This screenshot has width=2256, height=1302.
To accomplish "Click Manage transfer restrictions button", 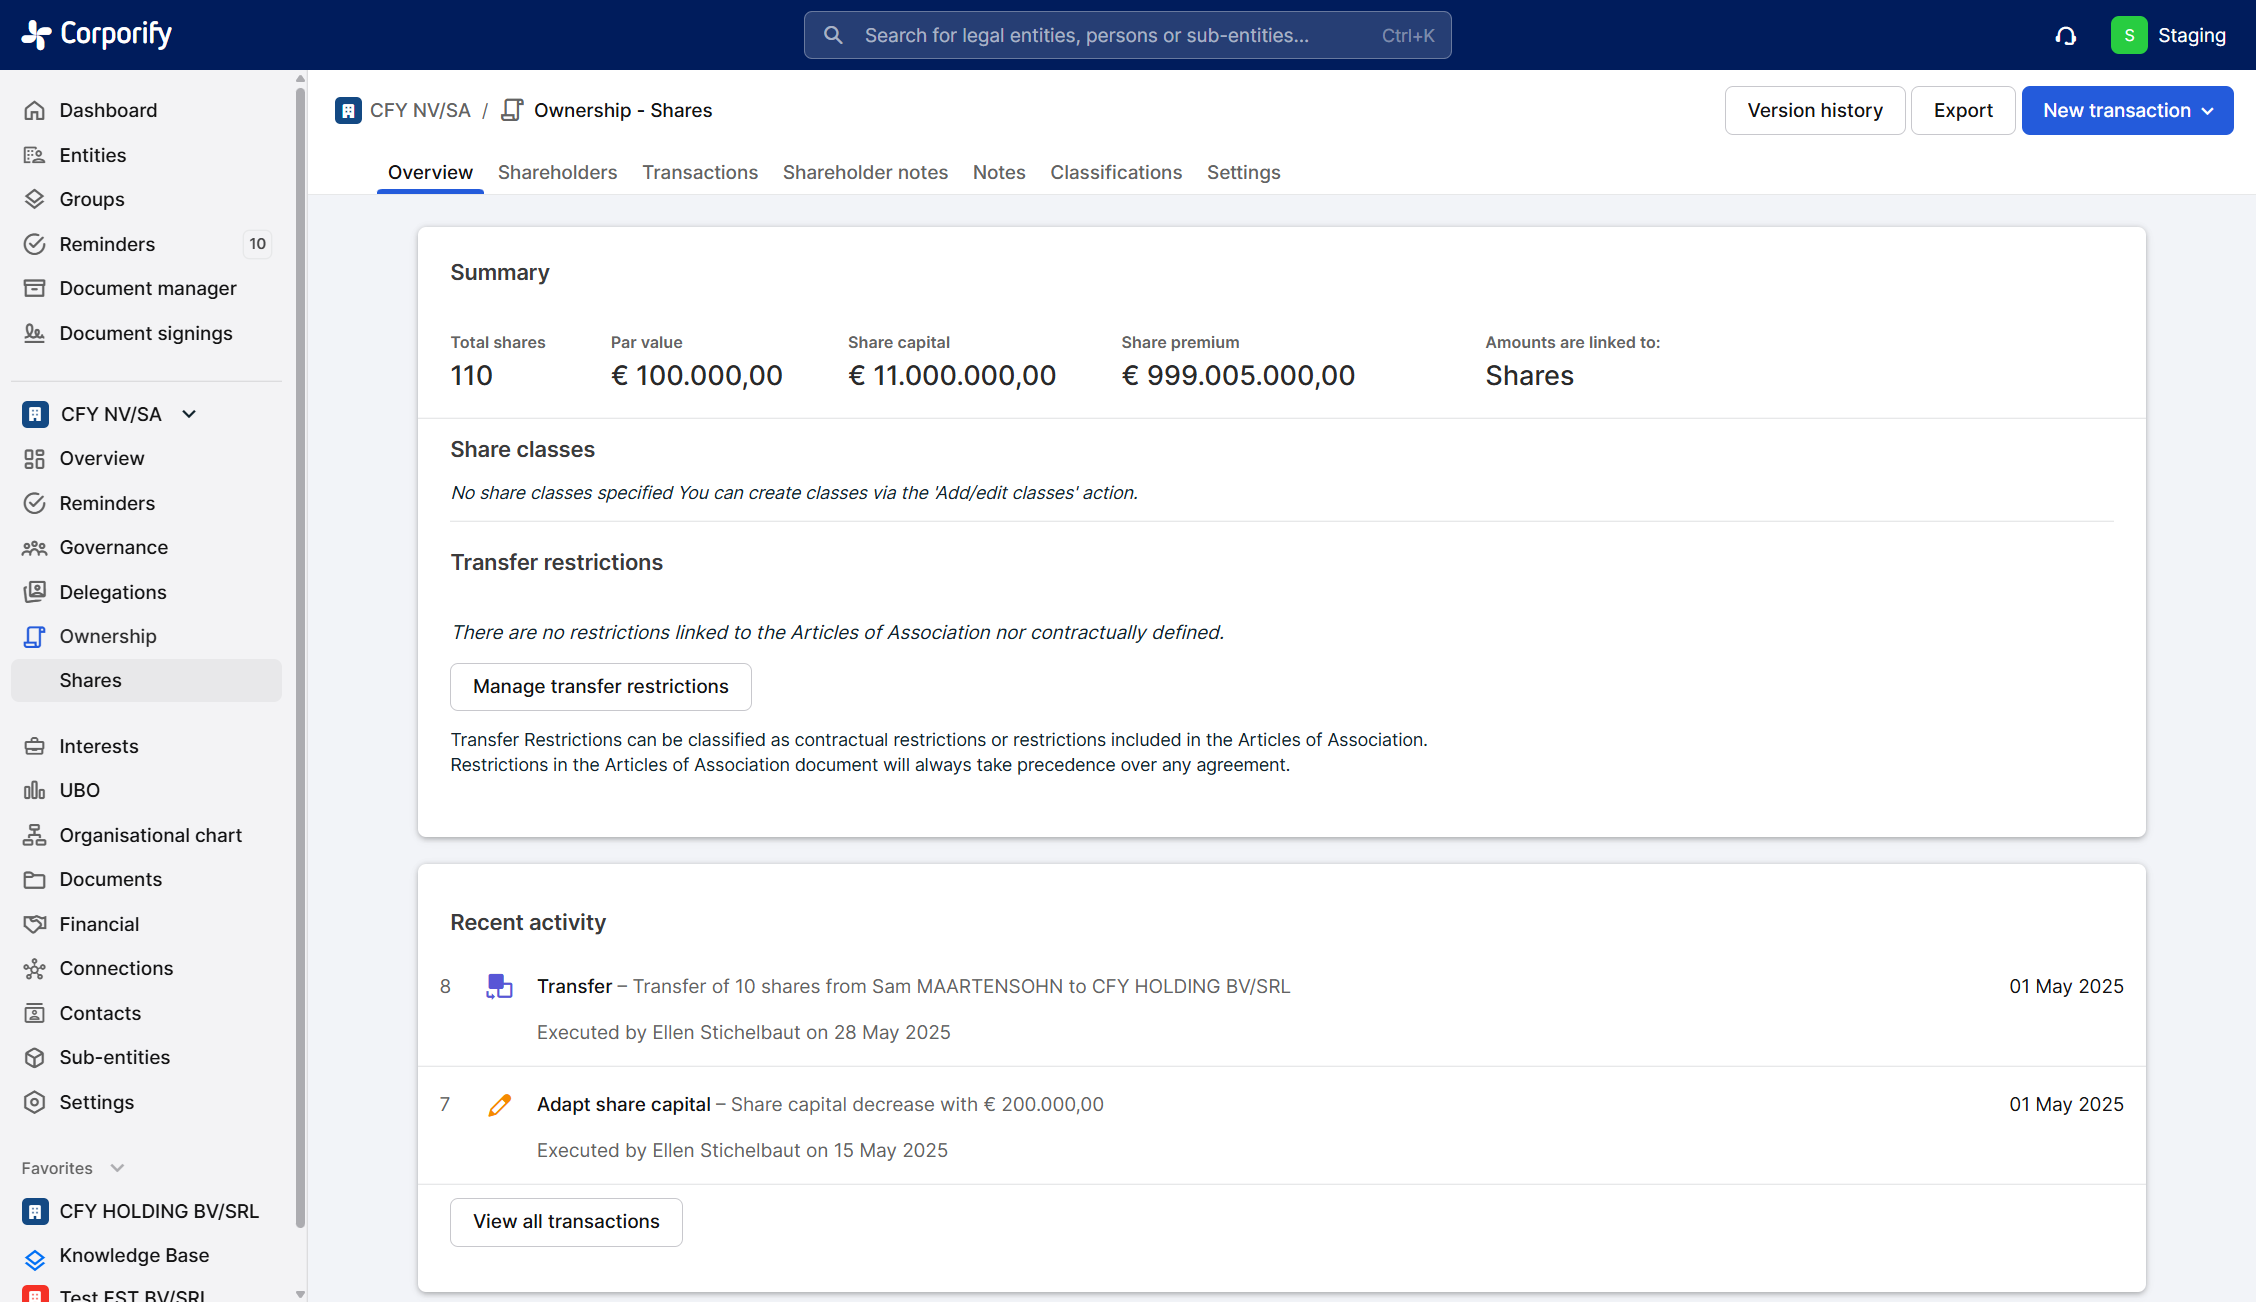I will point(600,687).
